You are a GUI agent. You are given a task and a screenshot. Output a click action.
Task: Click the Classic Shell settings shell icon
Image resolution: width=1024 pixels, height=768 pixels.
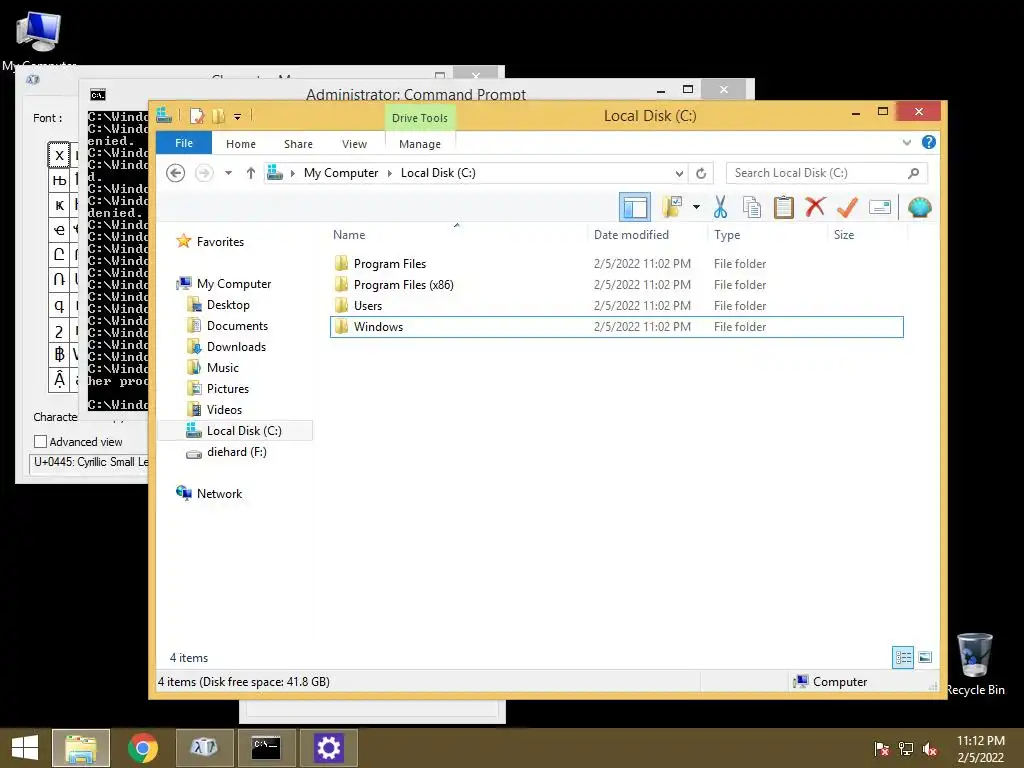point(920,208)
